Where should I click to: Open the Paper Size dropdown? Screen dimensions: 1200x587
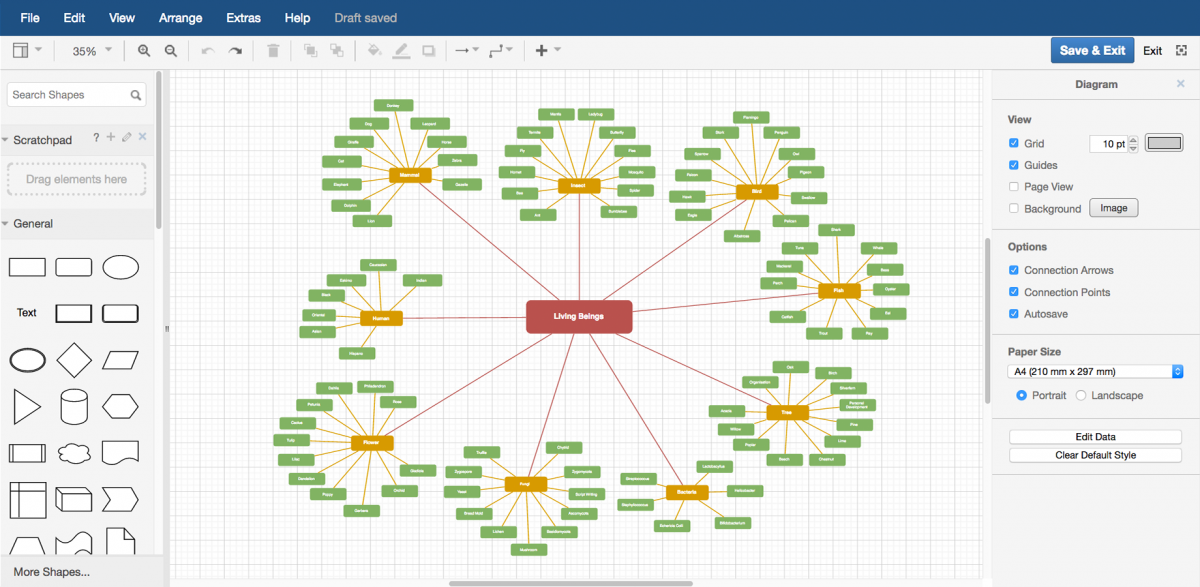tap(1094, 371)
